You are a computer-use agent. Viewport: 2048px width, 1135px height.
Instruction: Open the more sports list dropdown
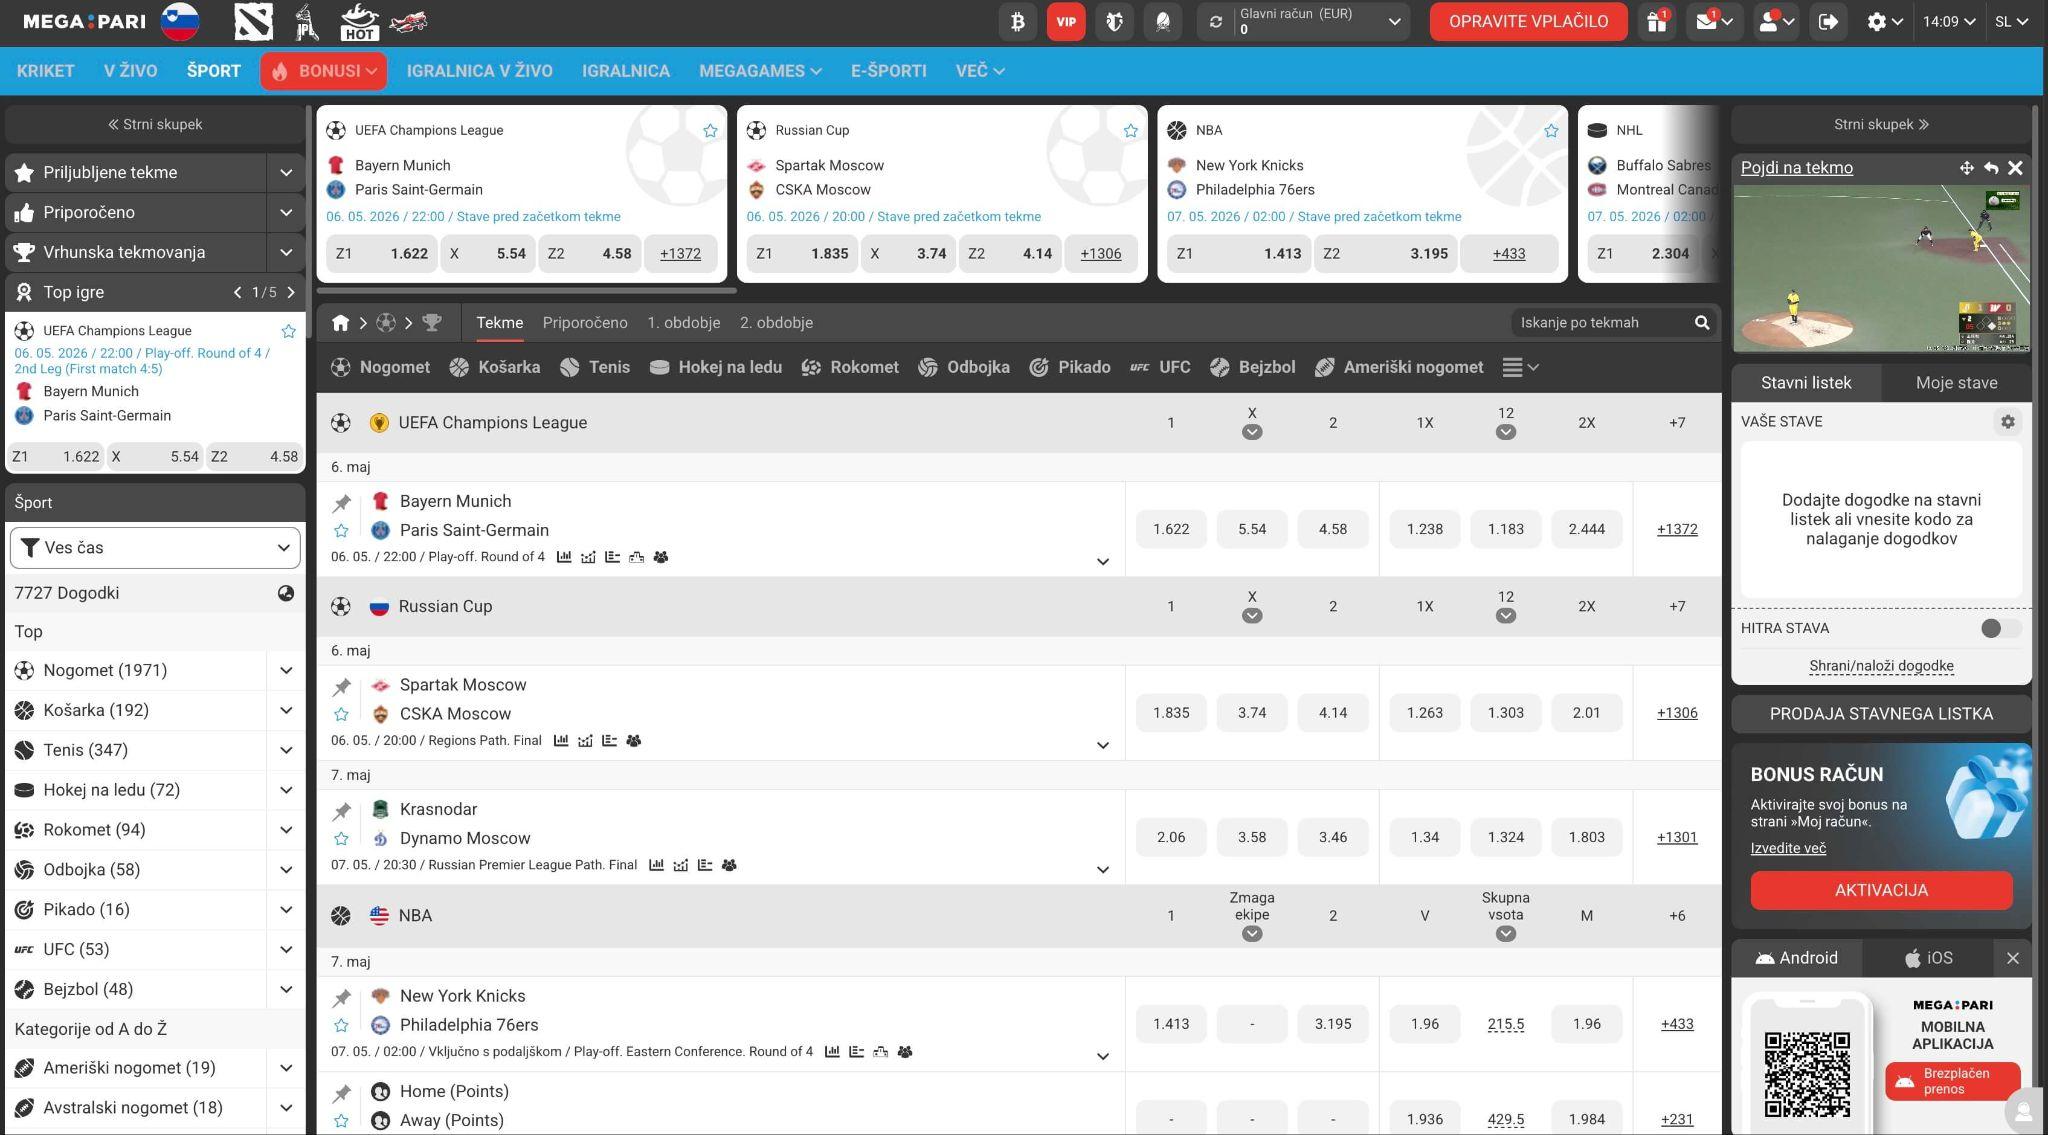(x=1520, y=368)
